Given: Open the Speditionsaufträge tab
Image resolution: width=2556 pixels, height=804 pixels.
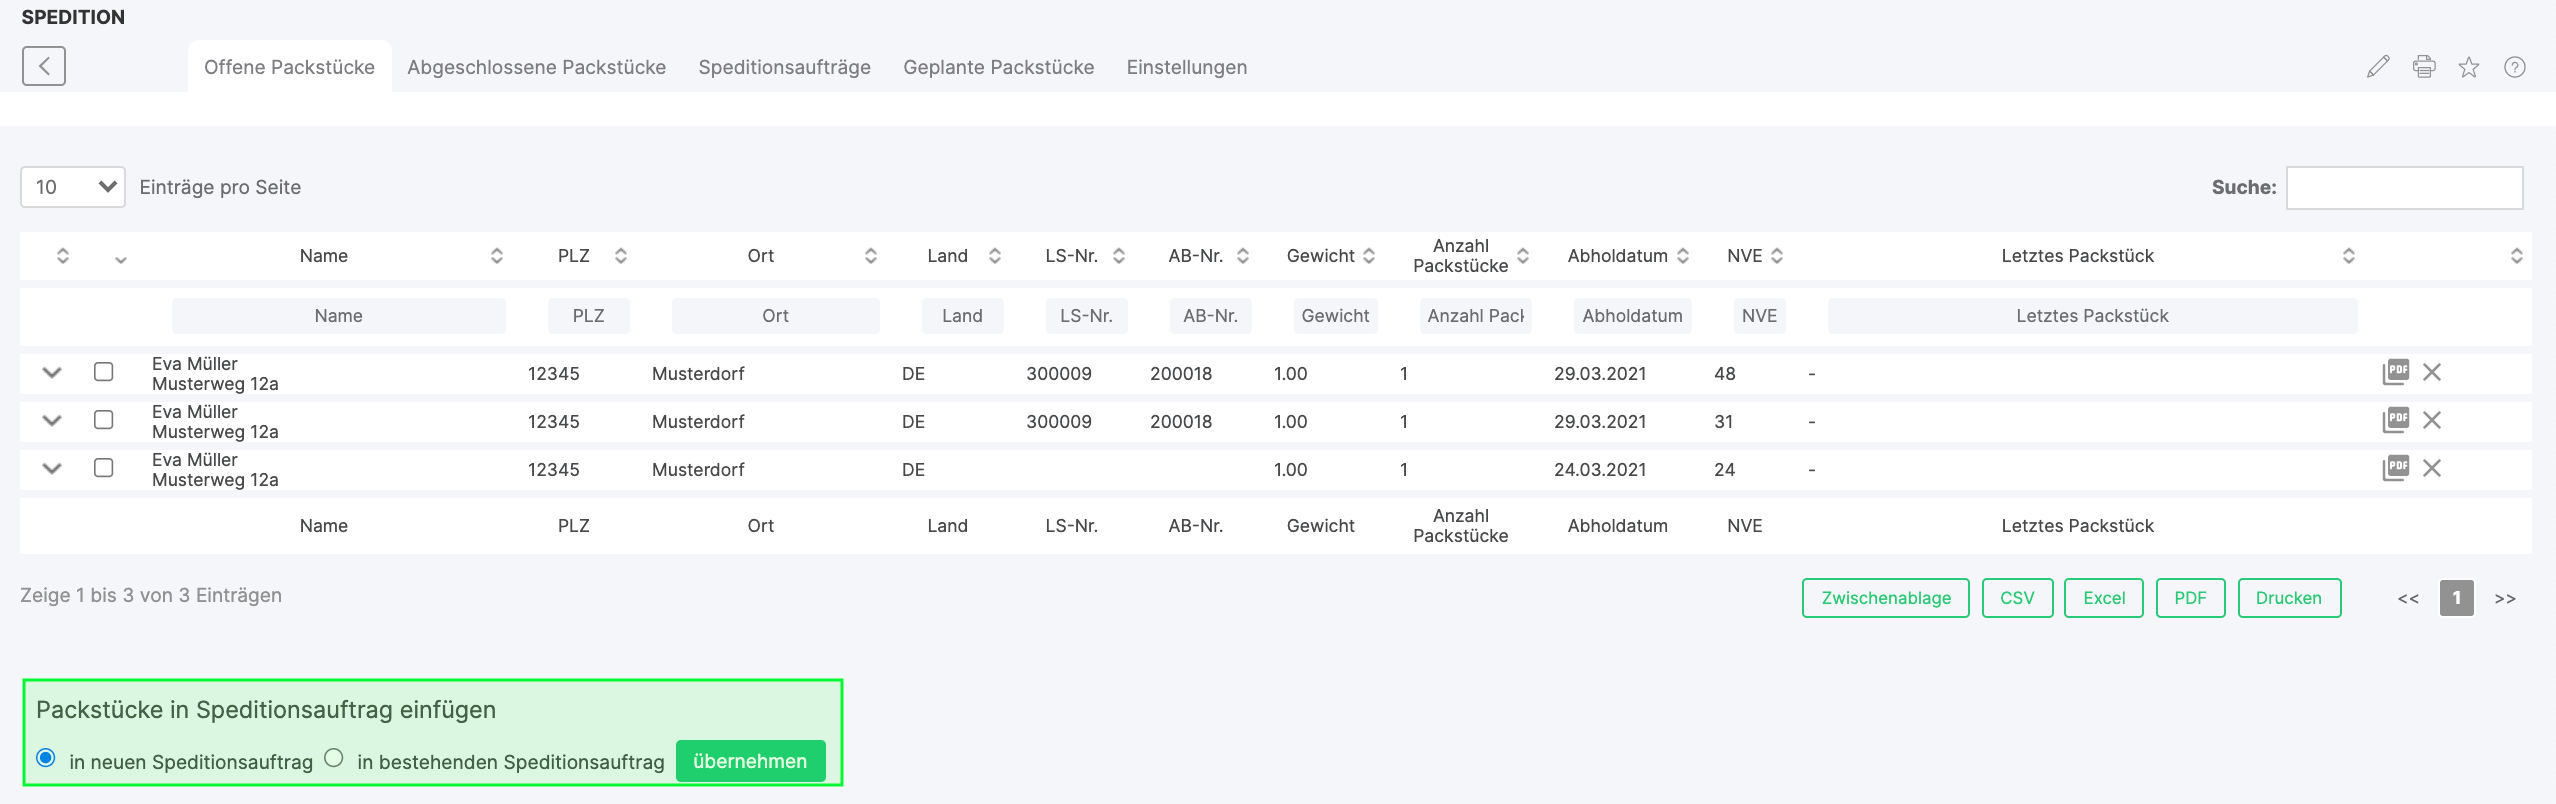Looking at the screenshot, I should point(784,67).
